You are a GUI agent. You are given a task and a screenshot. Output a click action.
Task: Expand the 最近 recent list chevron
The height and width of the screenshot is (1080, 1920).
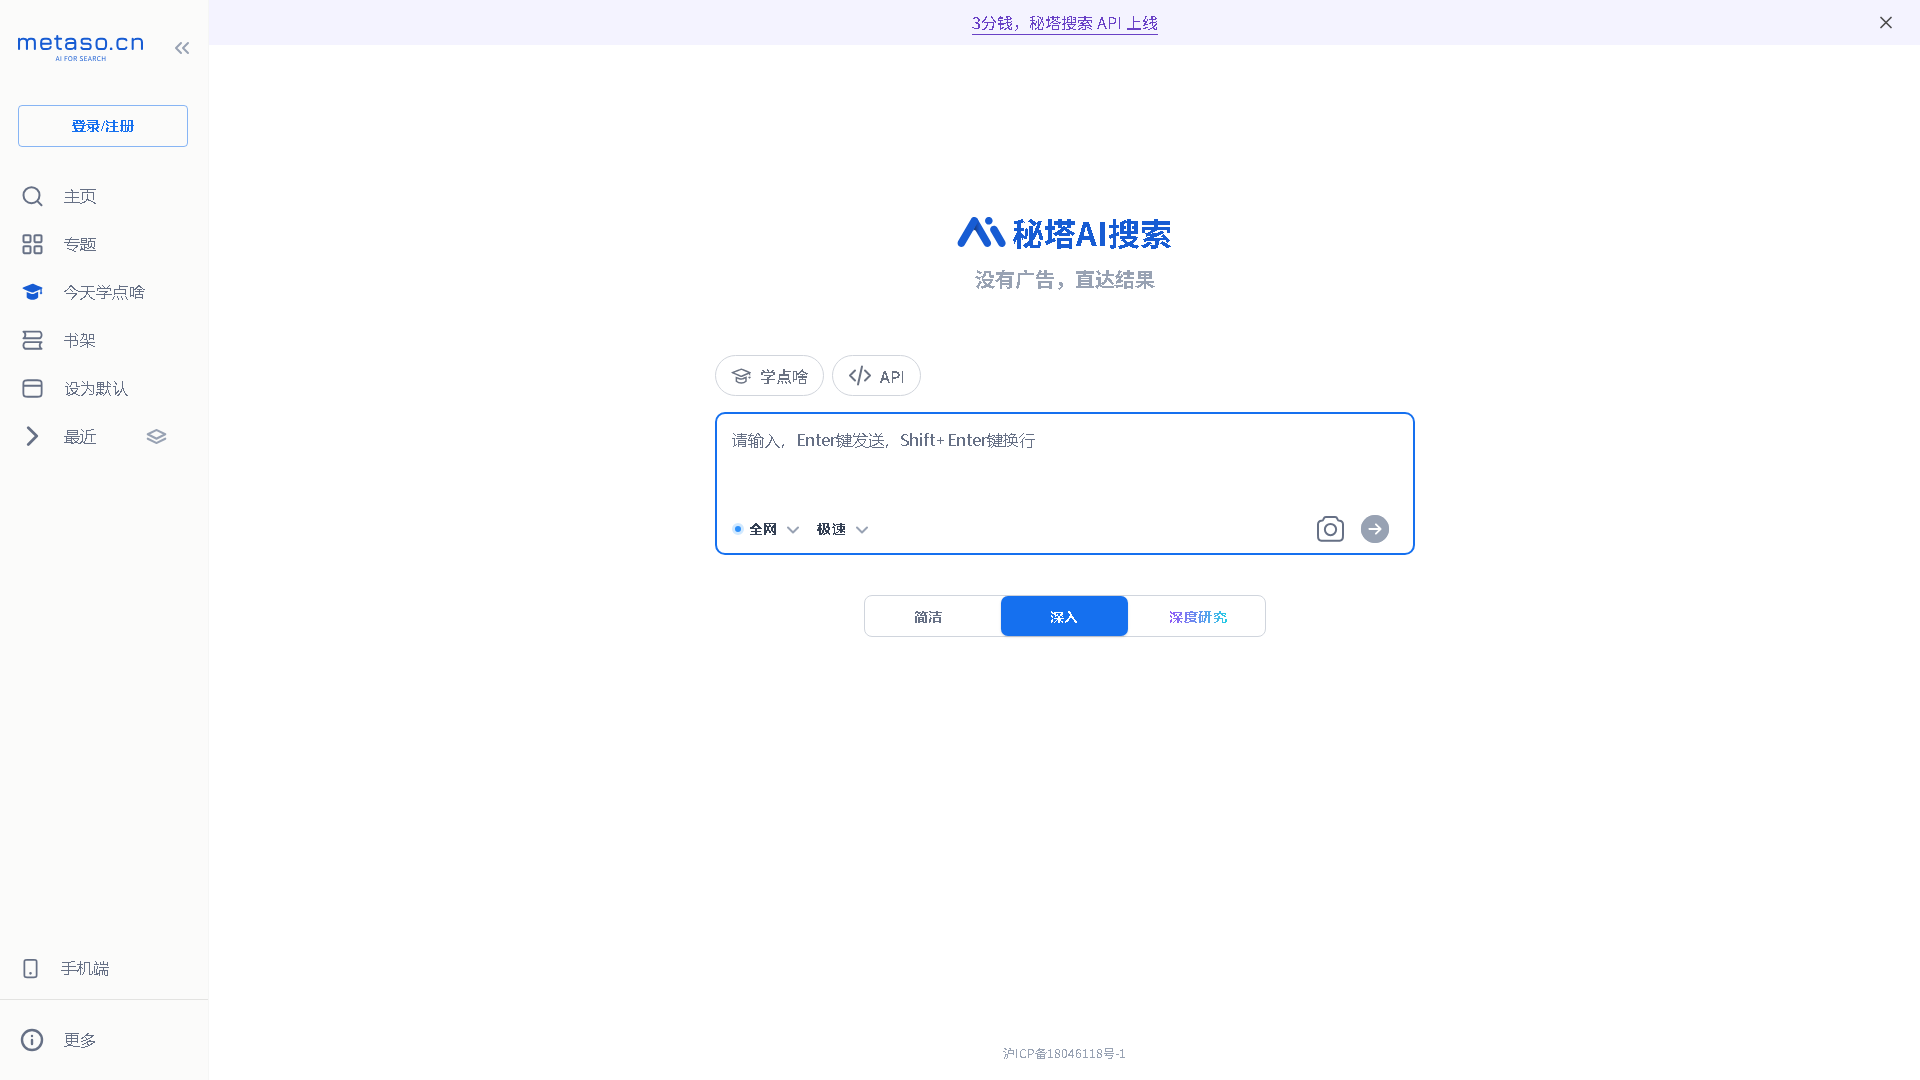pos(32,436)
